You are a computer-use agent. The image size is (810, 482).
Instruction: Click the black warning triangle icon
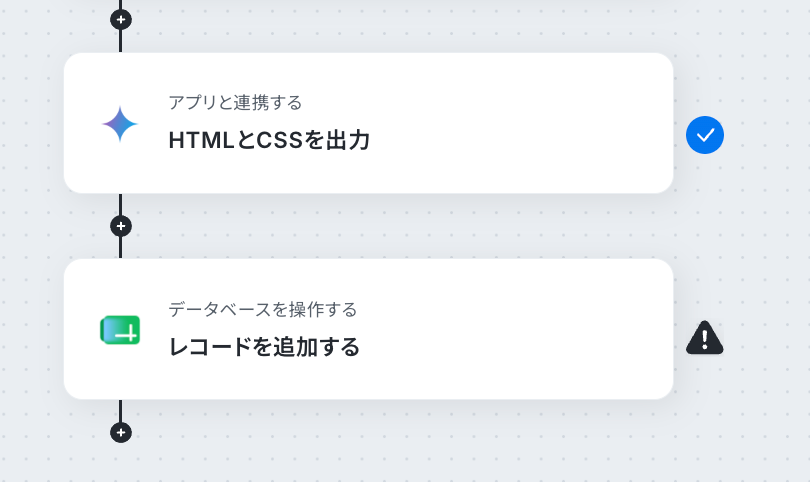tap(705, 338)
